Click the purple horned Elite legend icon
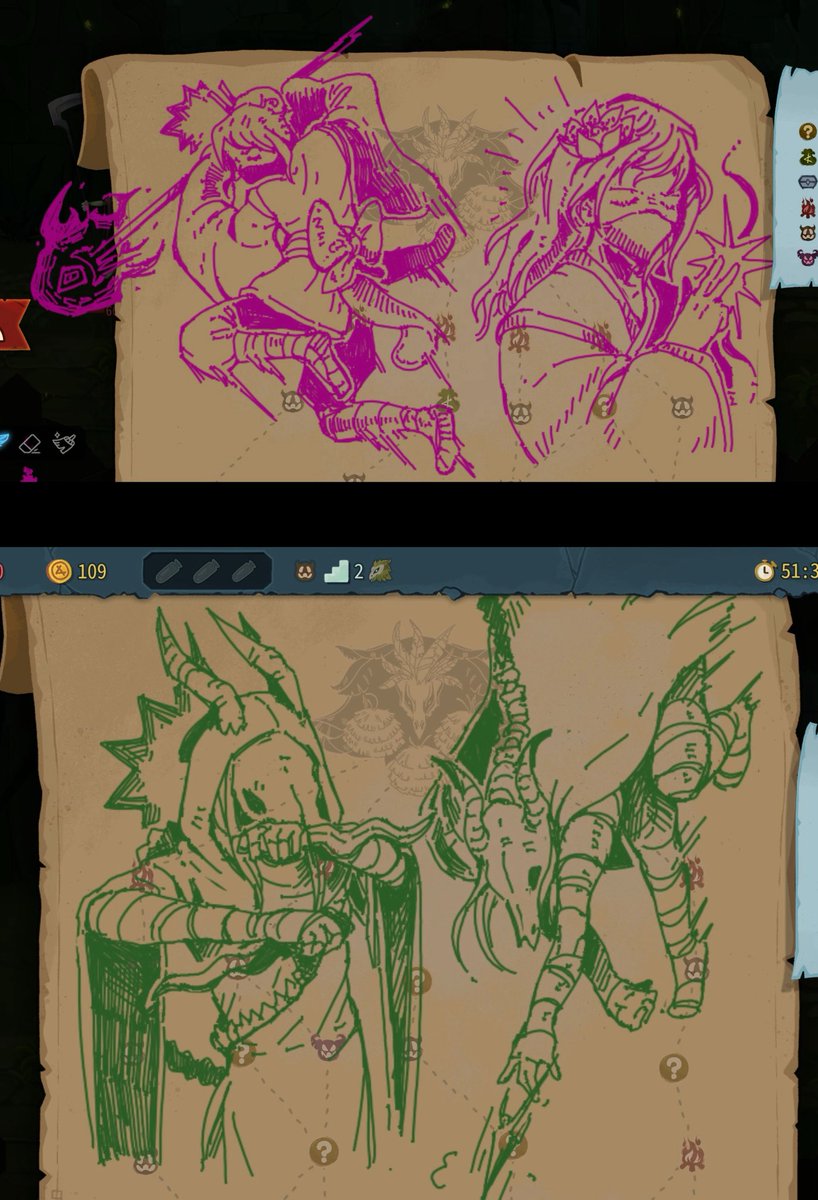This screenshot has height=1200, width=818. [x=807, y=258]
